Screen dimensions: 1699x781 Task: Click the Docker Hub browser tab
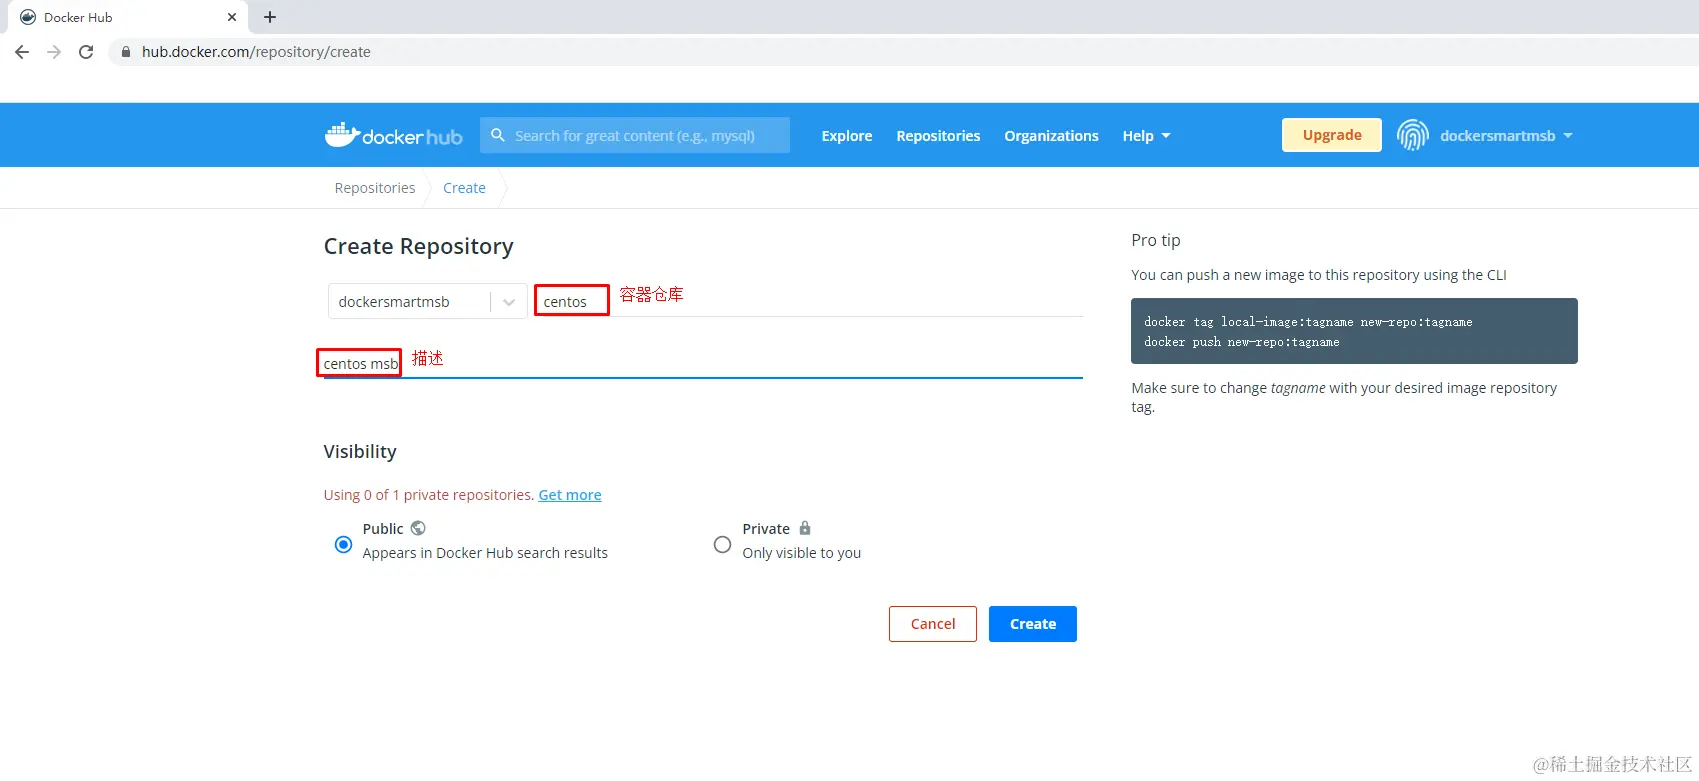(130, 17)
